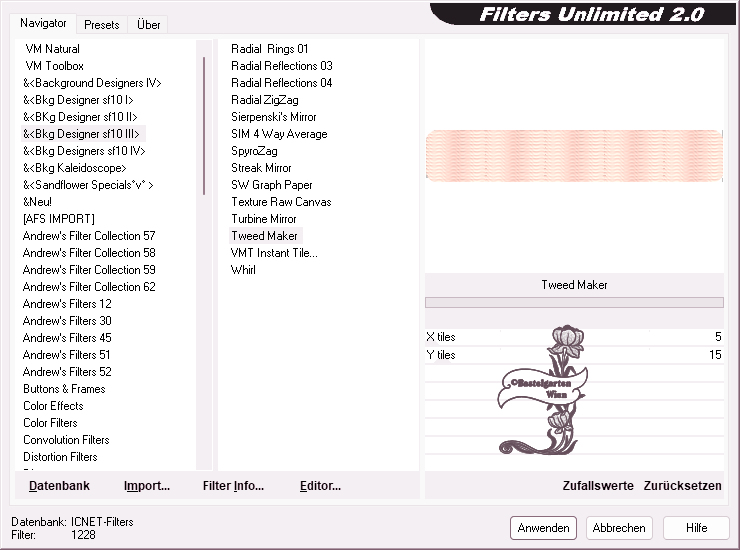This screenshot has height=550, width=740.
Task: Select &<BKg Designer sf10 II> category
Action: tap(80, 117)
